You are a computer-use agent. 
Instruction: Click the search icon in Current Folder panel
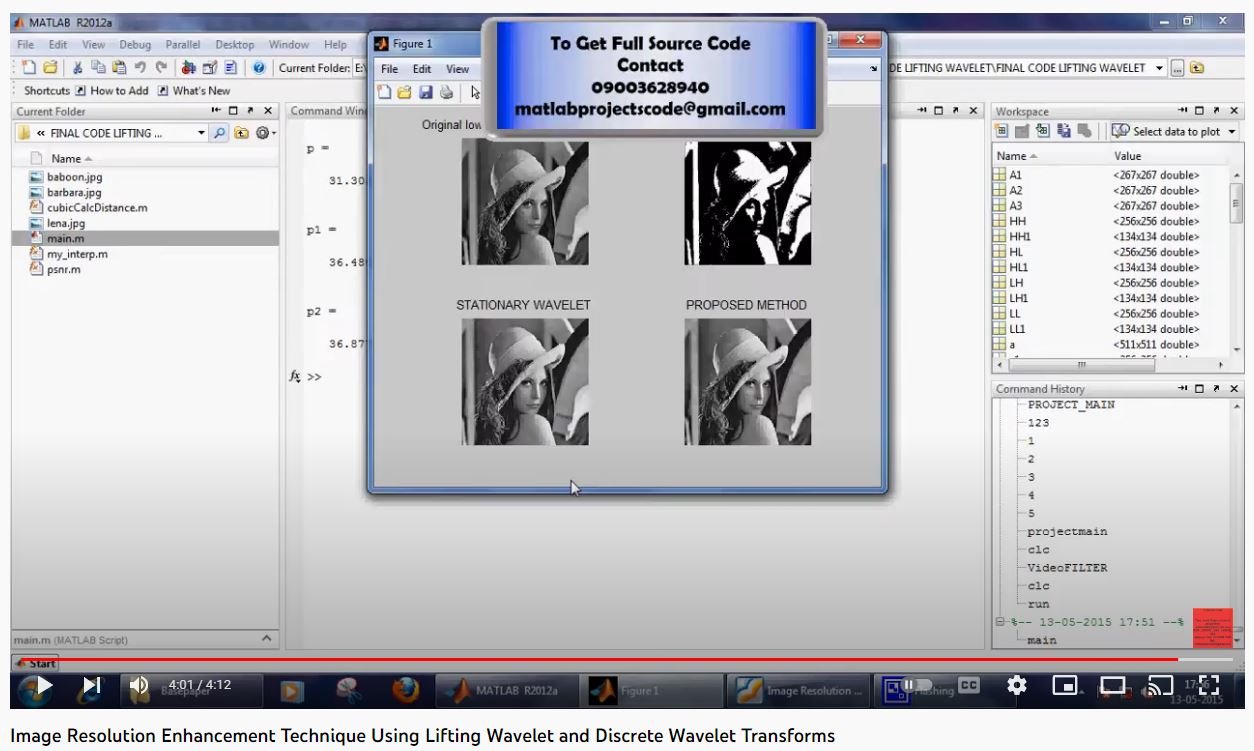(220, 133)
